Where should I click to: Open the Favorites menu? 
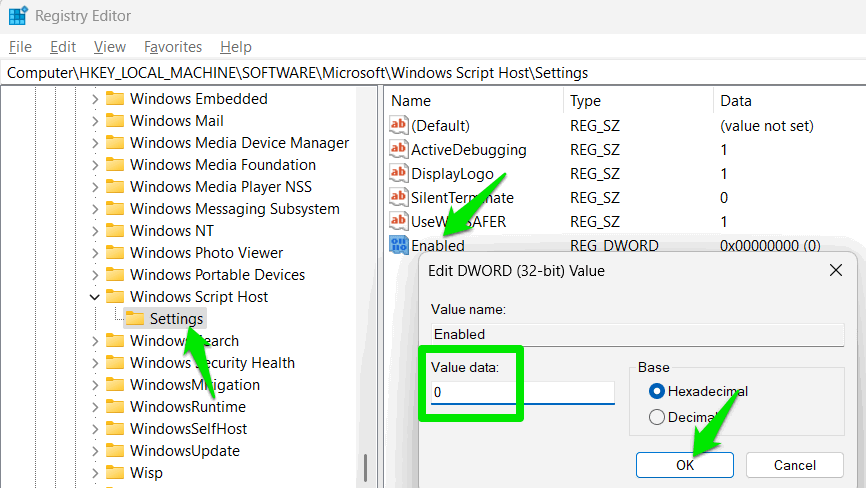(173, 47)
